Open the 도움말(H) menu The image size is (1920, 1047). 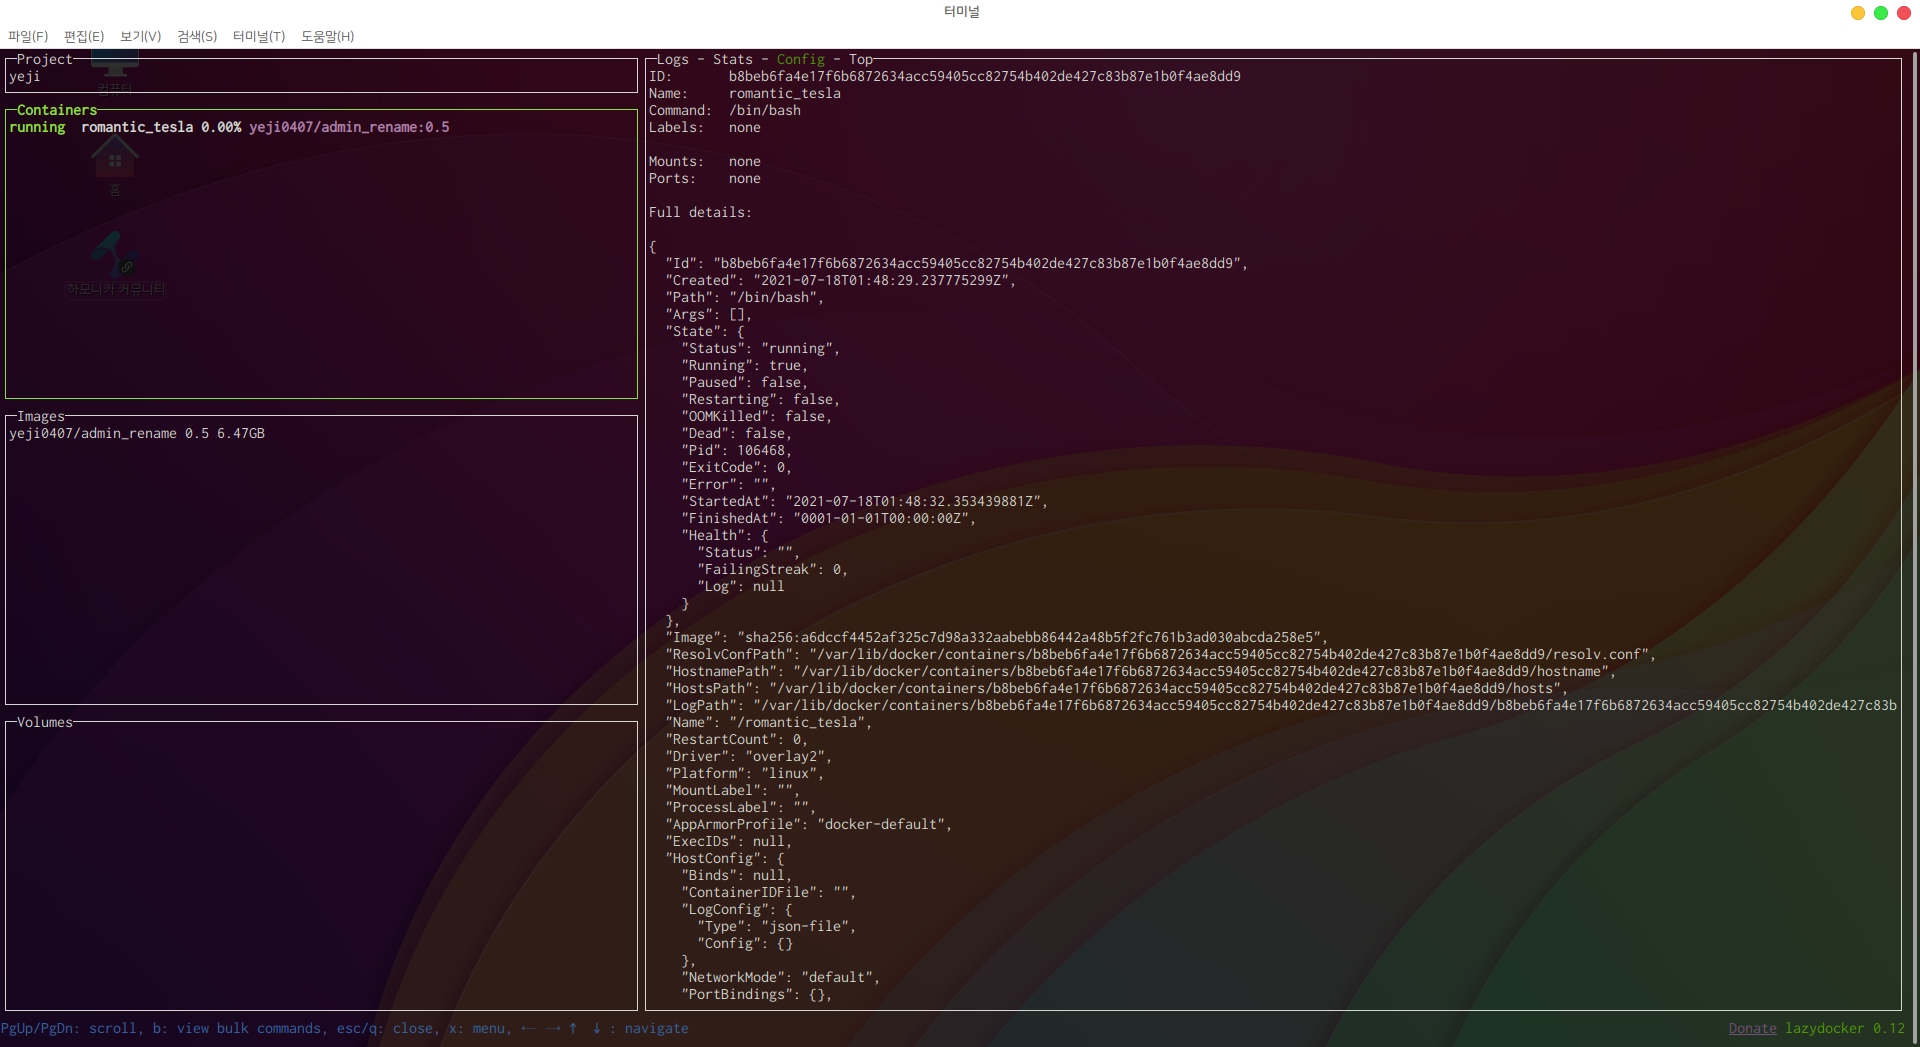tap(327, 36)
